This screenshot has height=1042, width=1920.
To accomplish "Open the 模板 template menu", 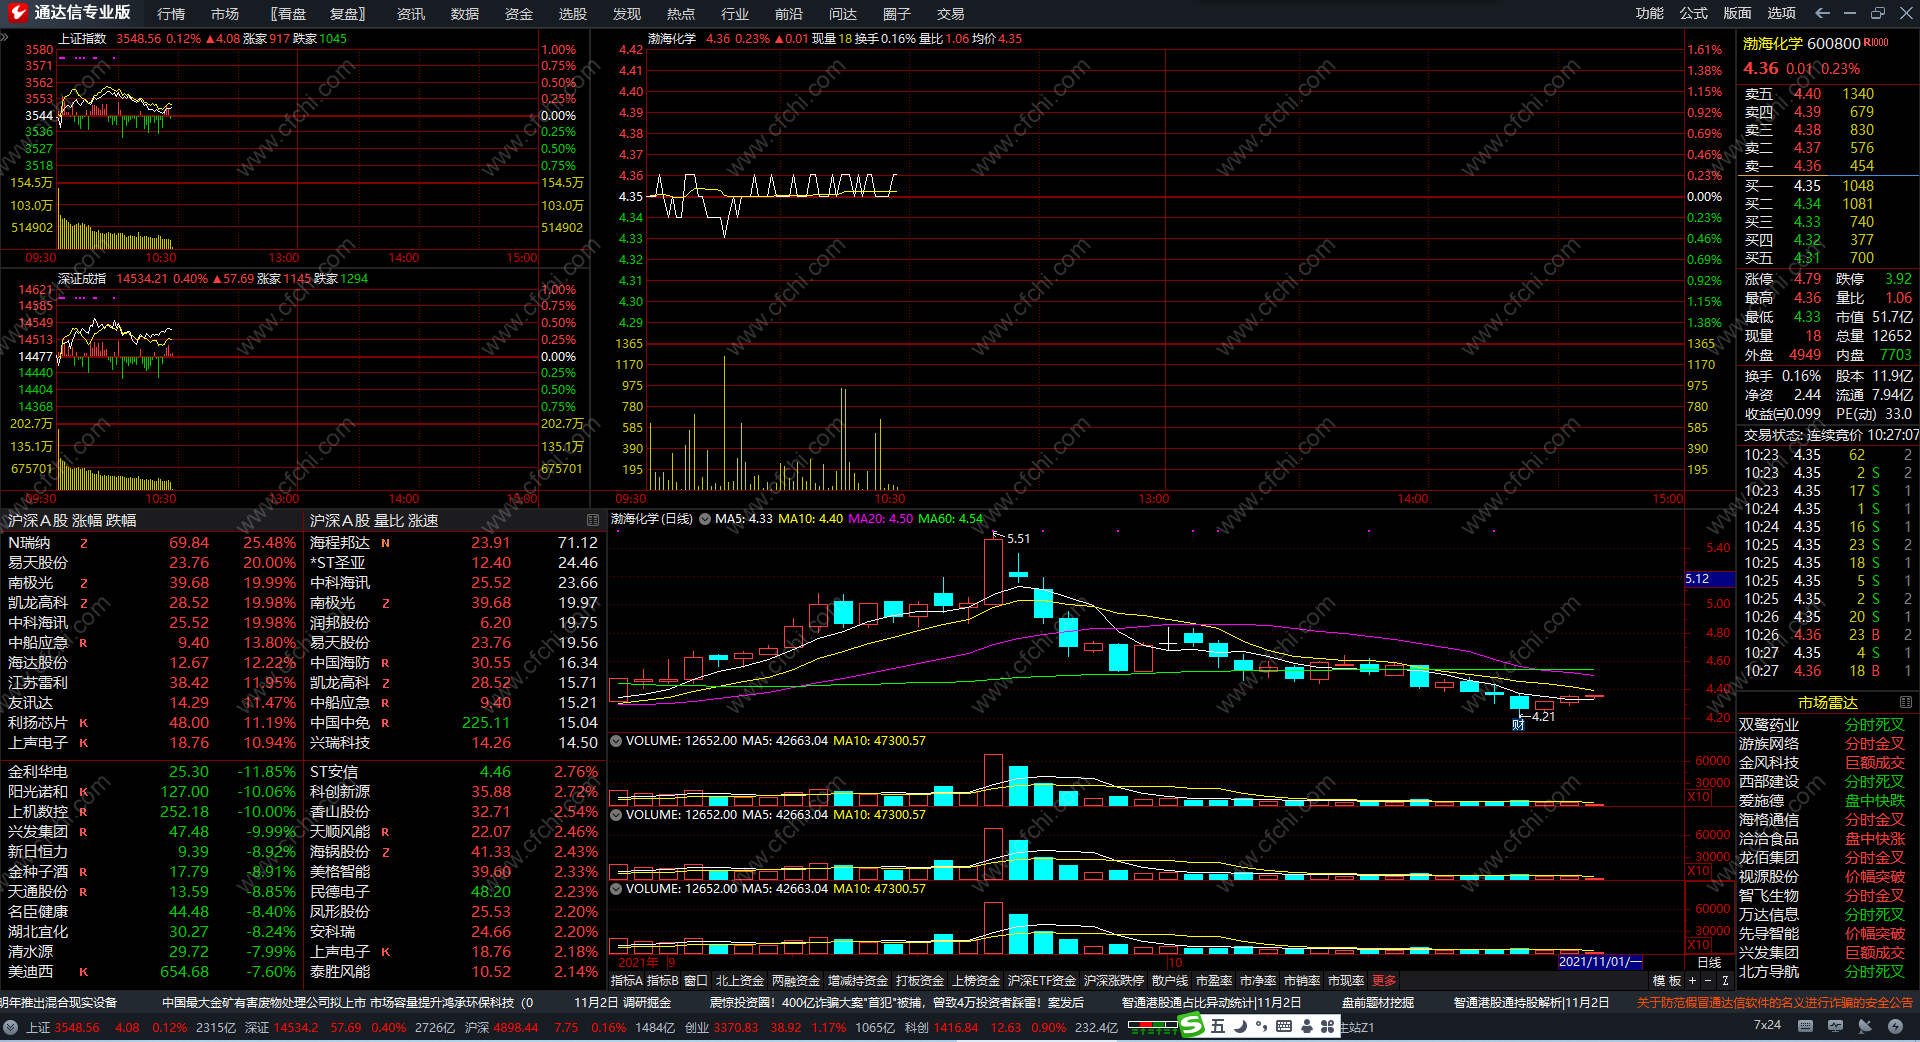I will (x=1667, y=981).
